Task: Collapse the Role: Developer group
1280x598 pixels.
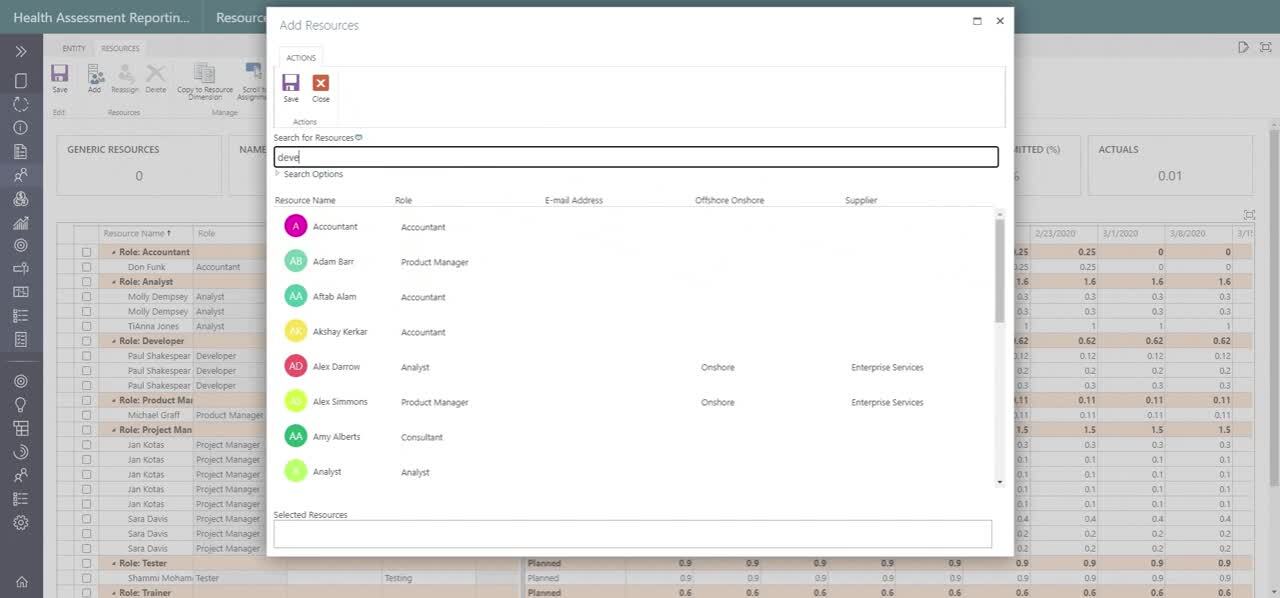Action: point(113,341)
